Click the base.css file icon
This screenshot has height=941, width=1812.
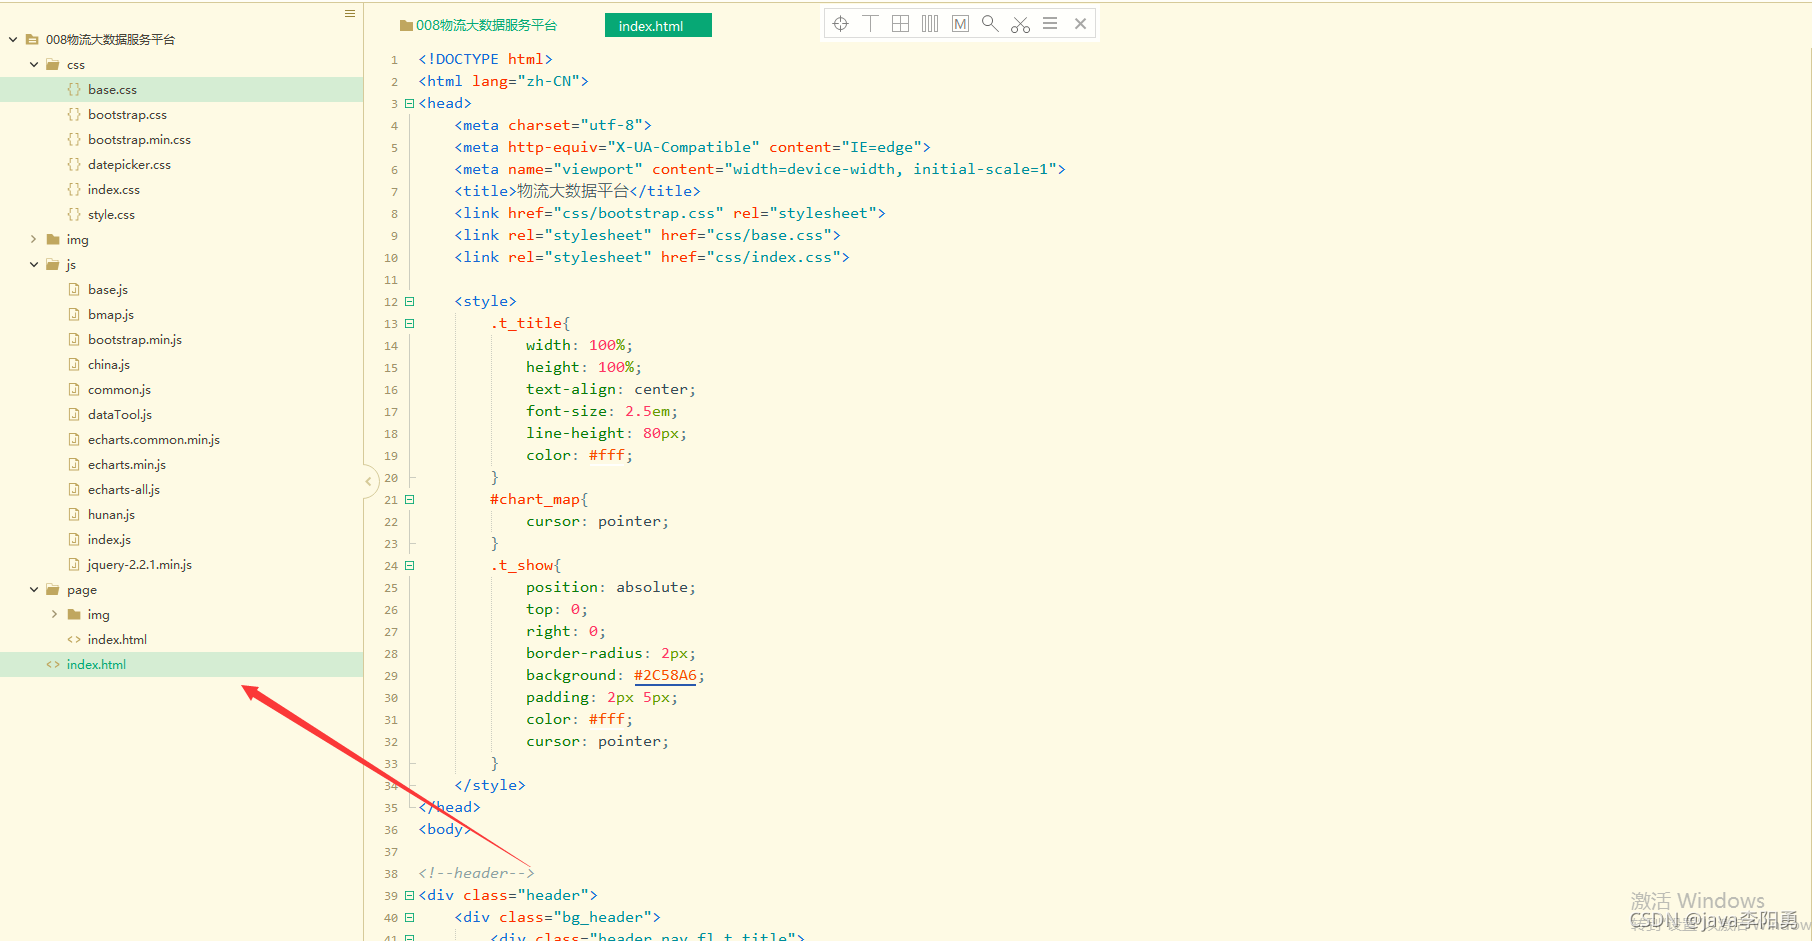coord(74,90)
